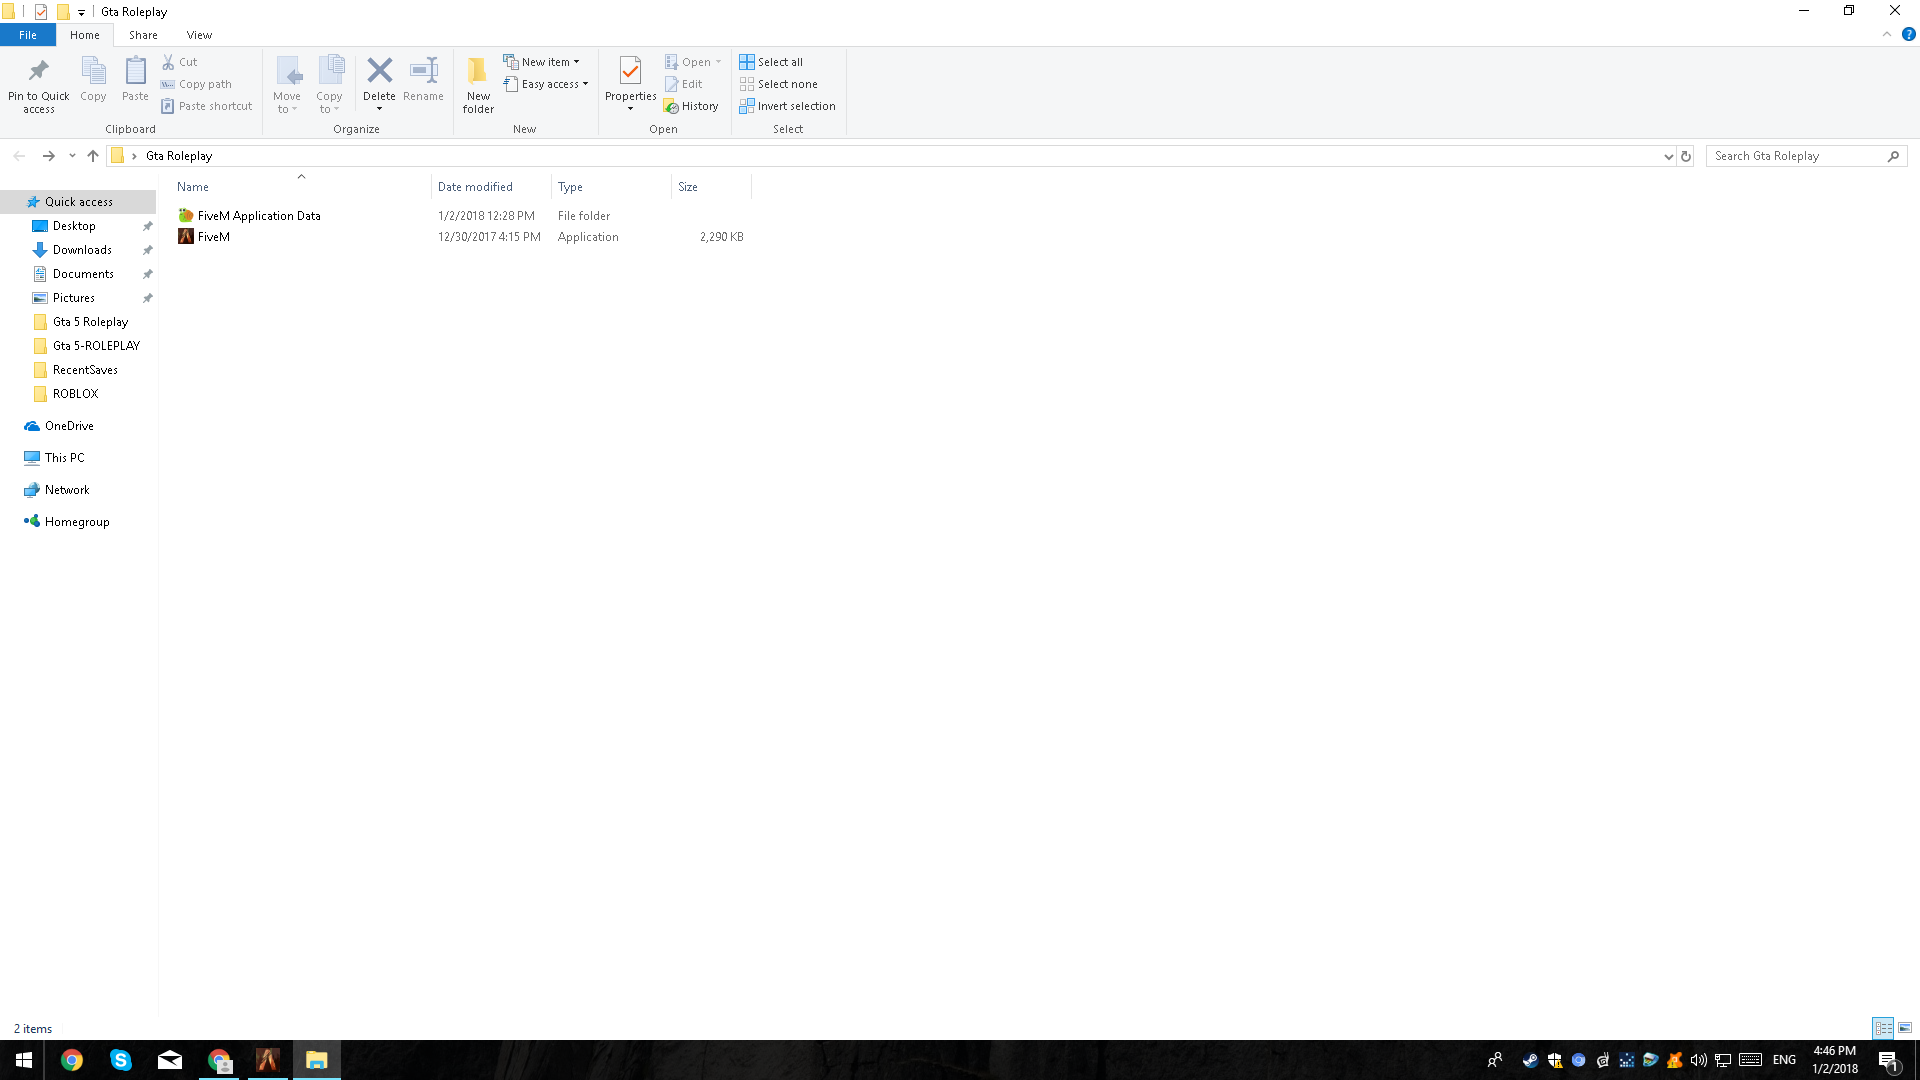Open Gta 5-ROLEPLAY sidebar folder
The width and height of the screenshot is (1920, 1080).
[x=96, y=346]
